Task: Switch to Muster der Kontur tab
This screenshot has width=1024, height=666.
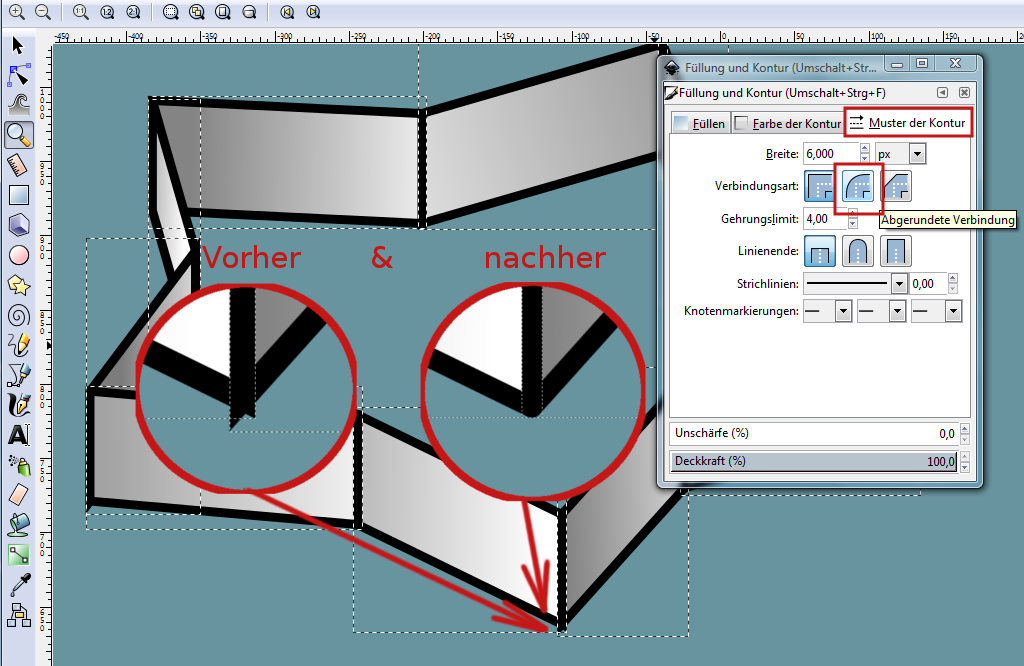Action: tap(908, 123)
